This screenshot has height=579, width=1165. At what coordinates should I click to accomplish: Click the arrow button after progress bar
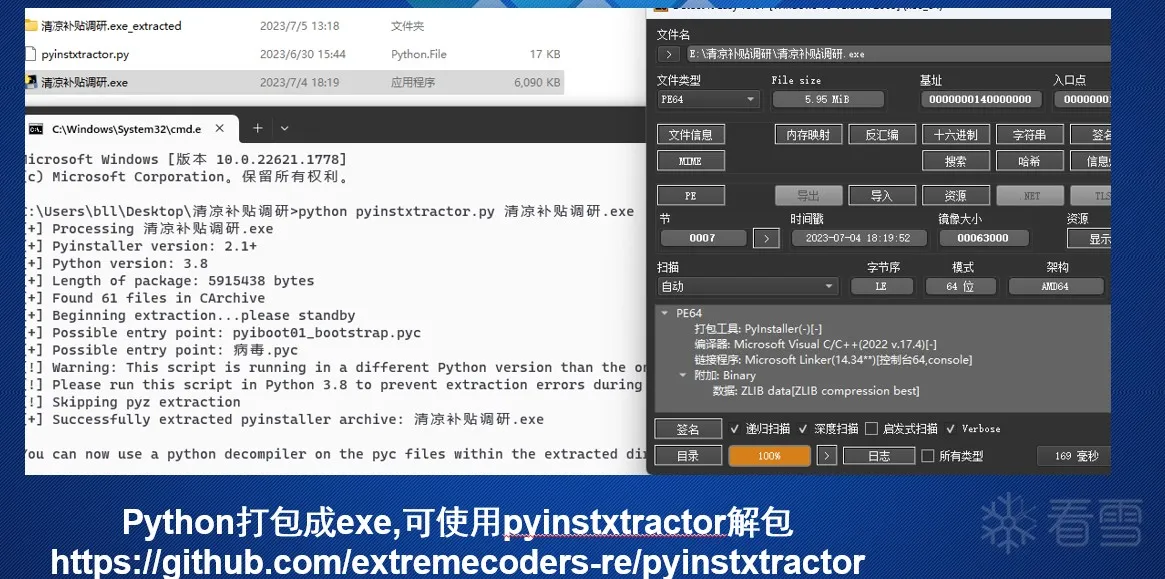click(826, 456)
